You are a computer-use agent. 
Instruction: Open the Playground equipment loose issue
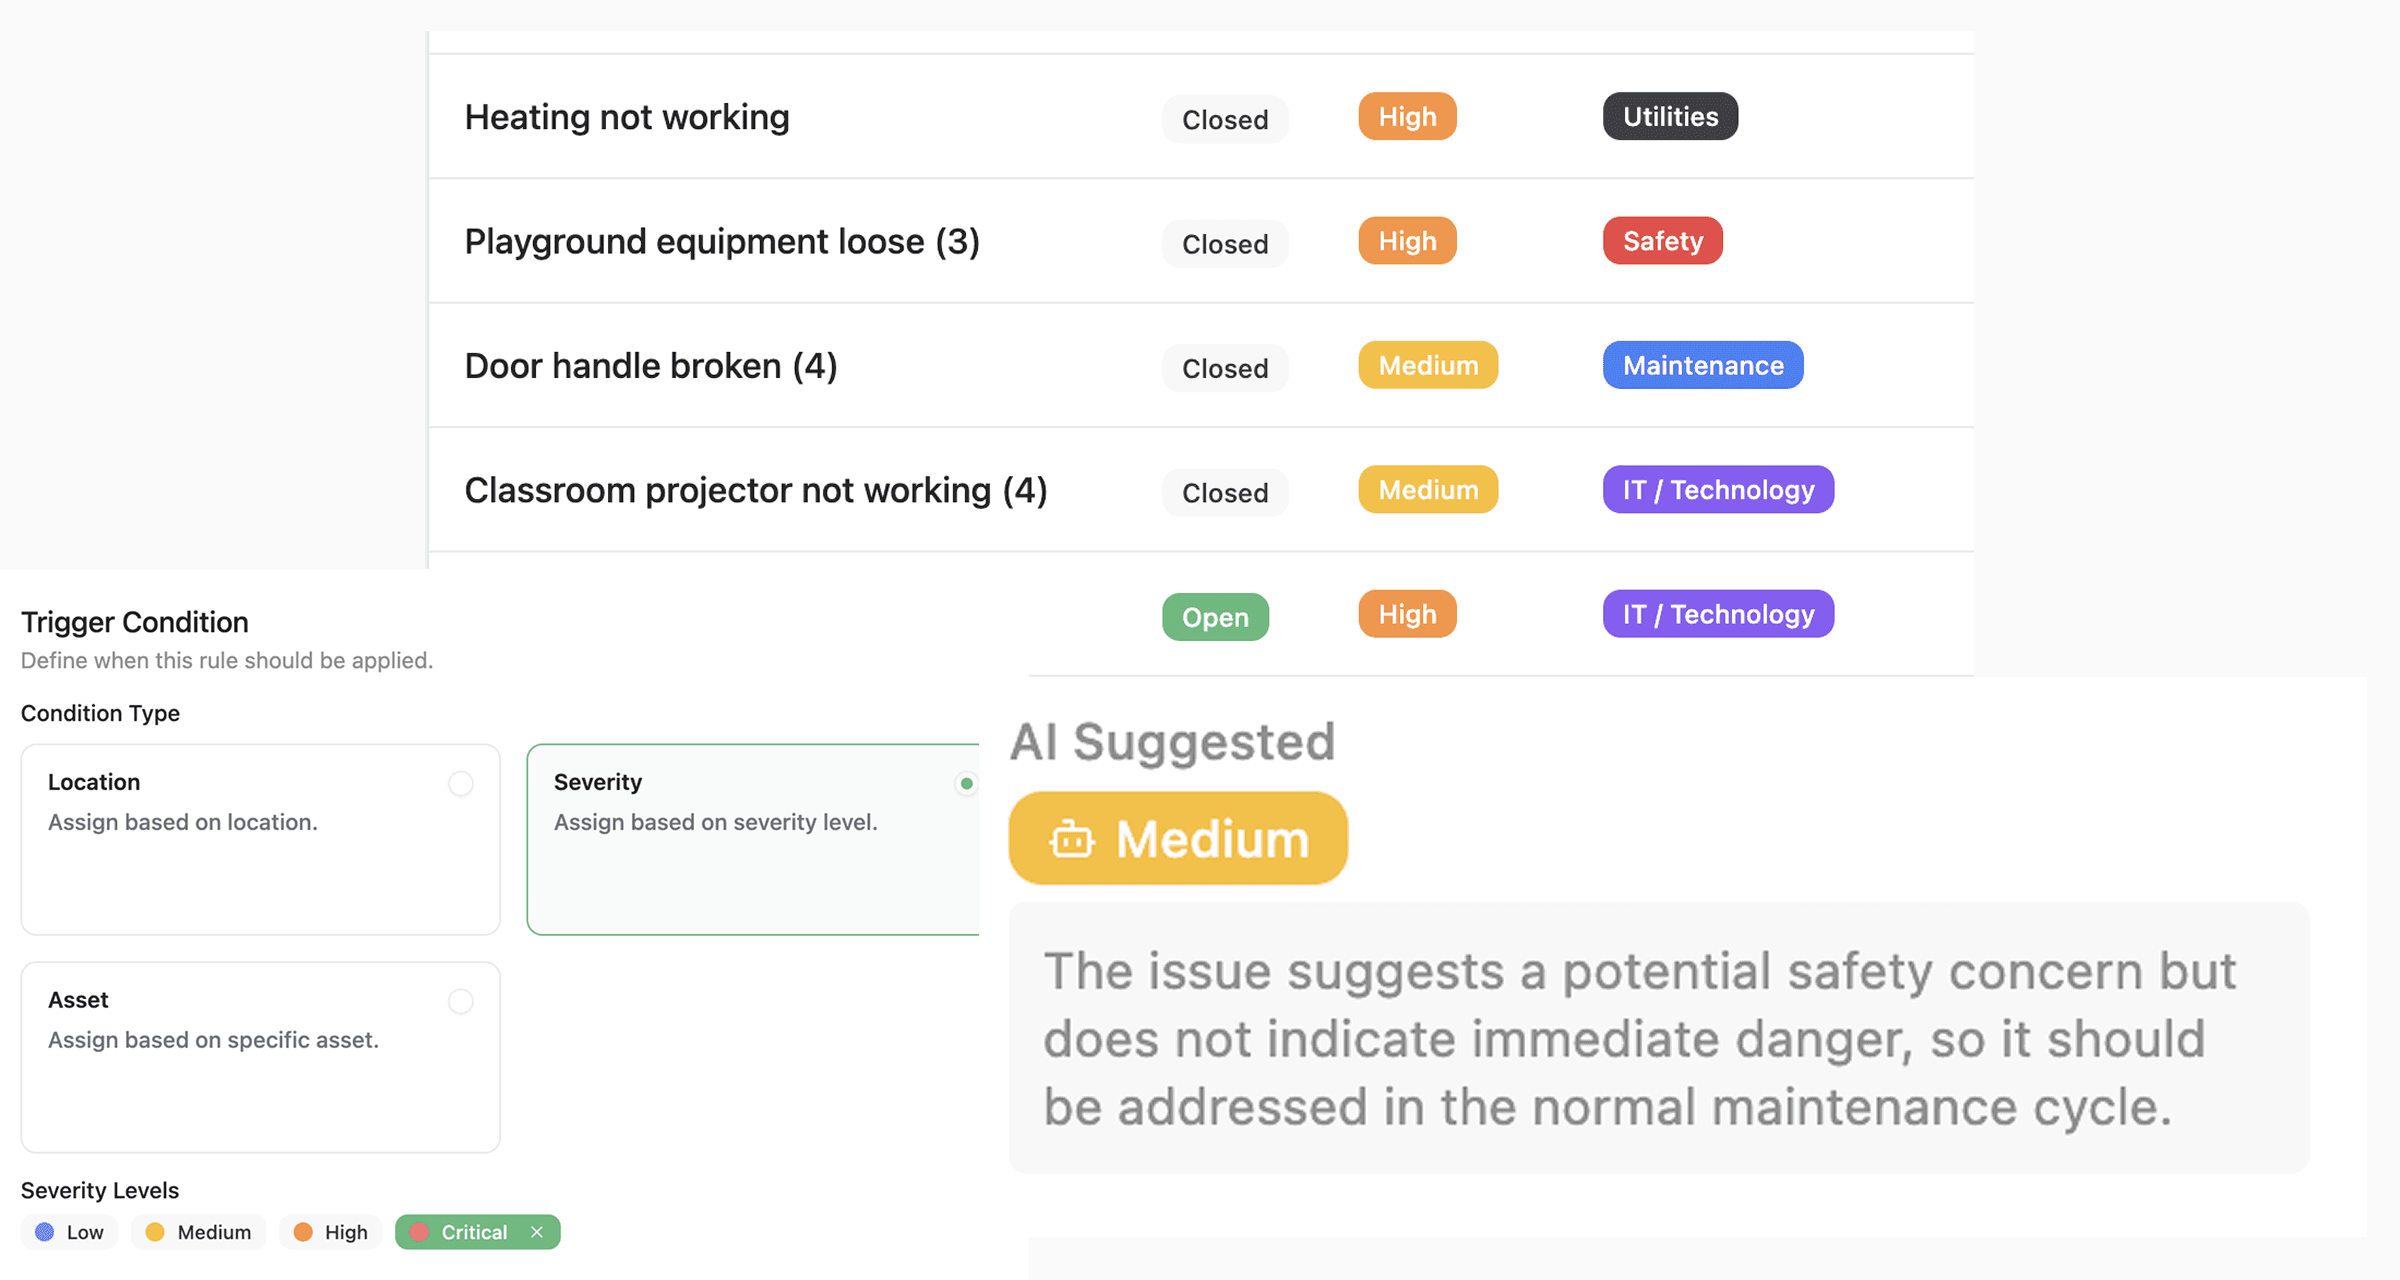(x=722, y=241)
